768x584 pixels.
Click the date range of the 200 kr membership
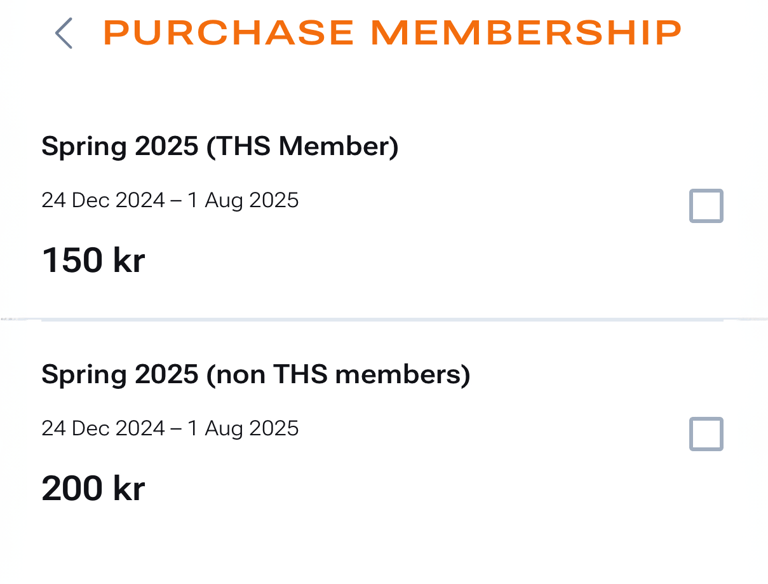(x=170, y=429)
